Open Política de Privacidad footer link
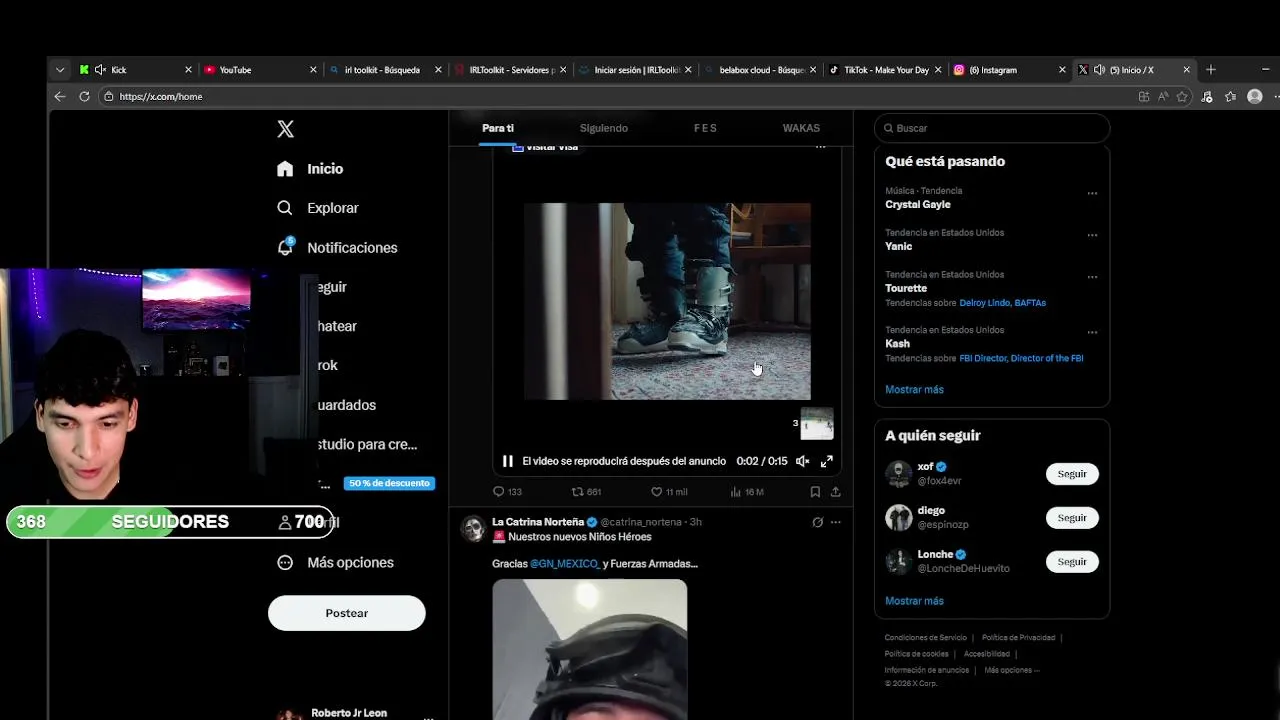The width and height of the screenshot is (1280, 720). pos(1018,638)
